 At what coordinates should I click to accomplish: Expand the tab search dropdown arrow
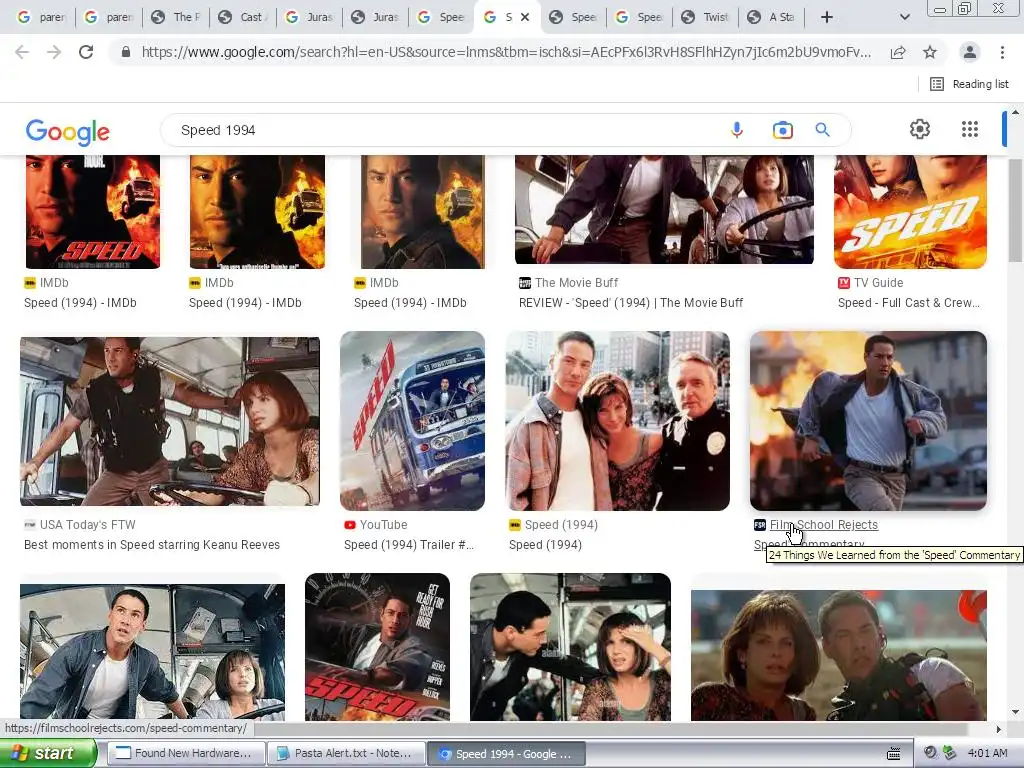coord(904,17)
